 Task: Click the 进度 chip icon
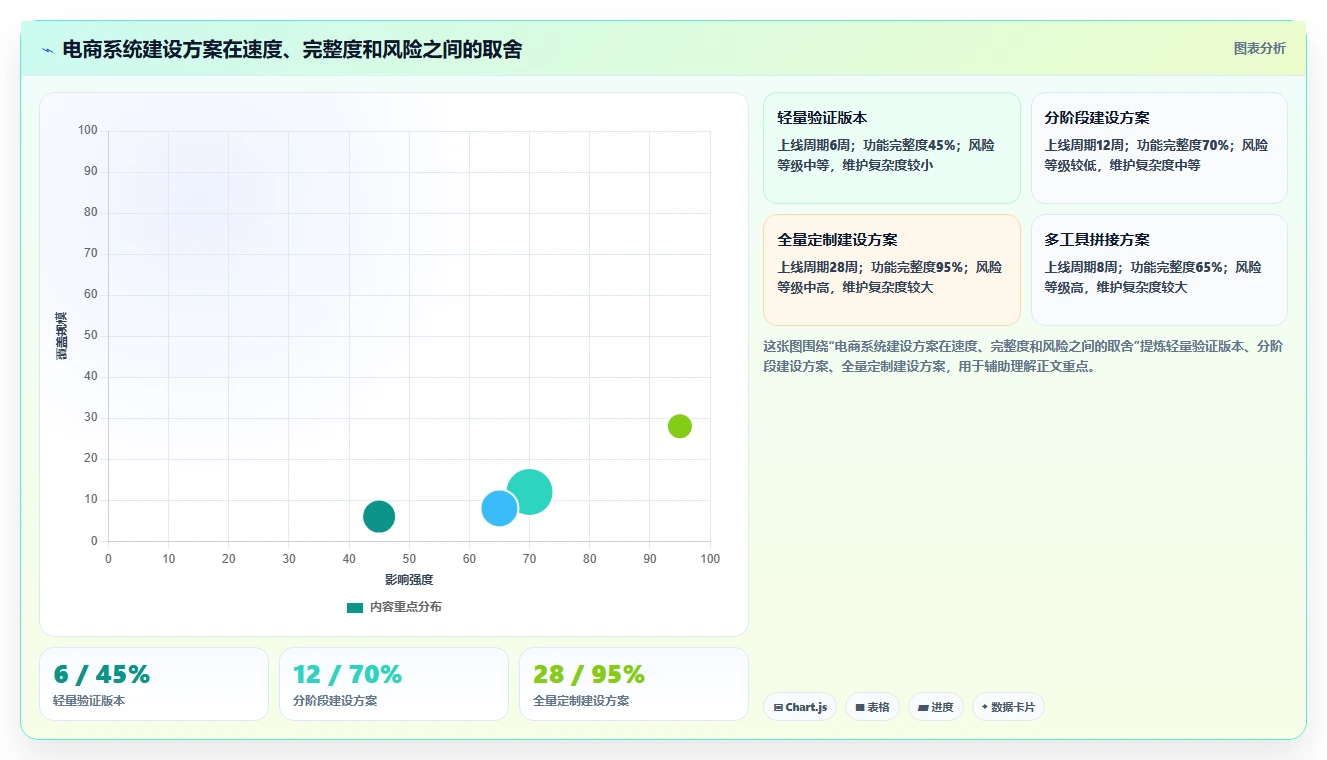923,707
